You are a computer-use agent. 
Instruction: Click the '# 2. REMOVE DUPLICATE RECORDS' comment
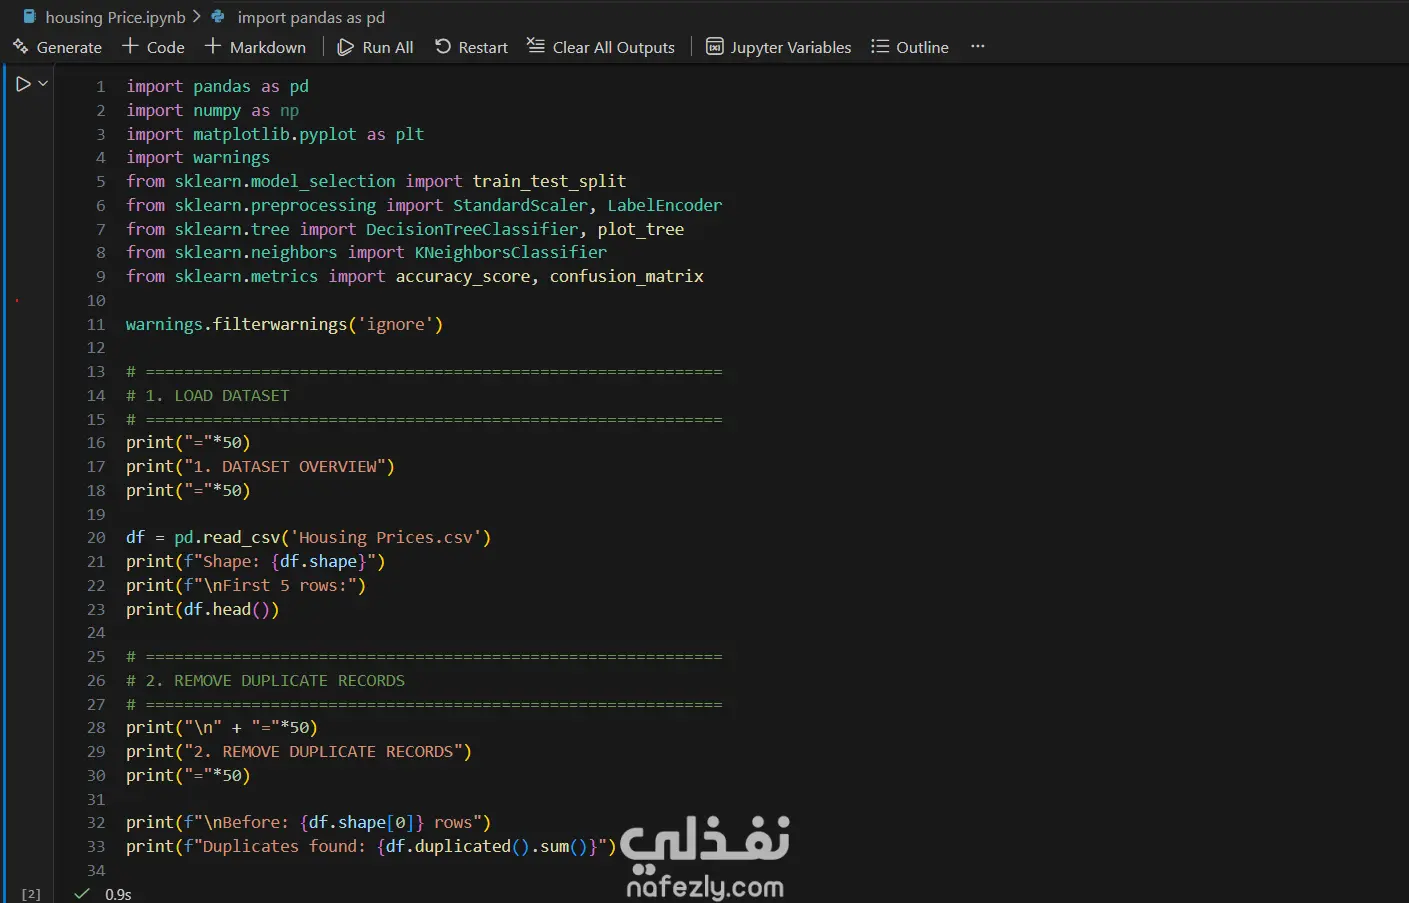point(265,680)
